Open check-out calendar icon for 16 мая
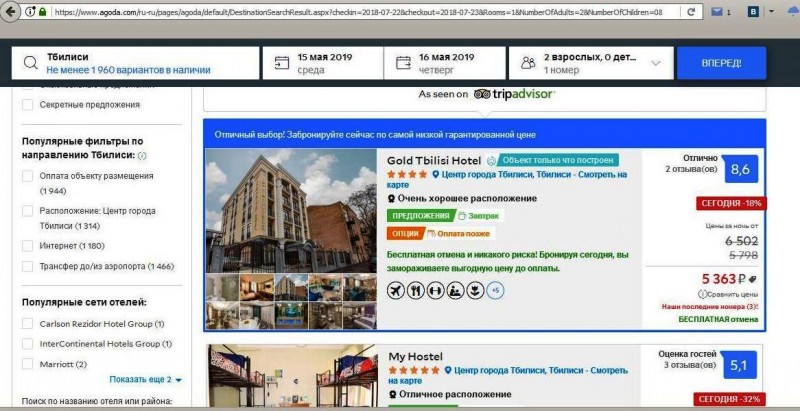 click(x=403, y=63)
